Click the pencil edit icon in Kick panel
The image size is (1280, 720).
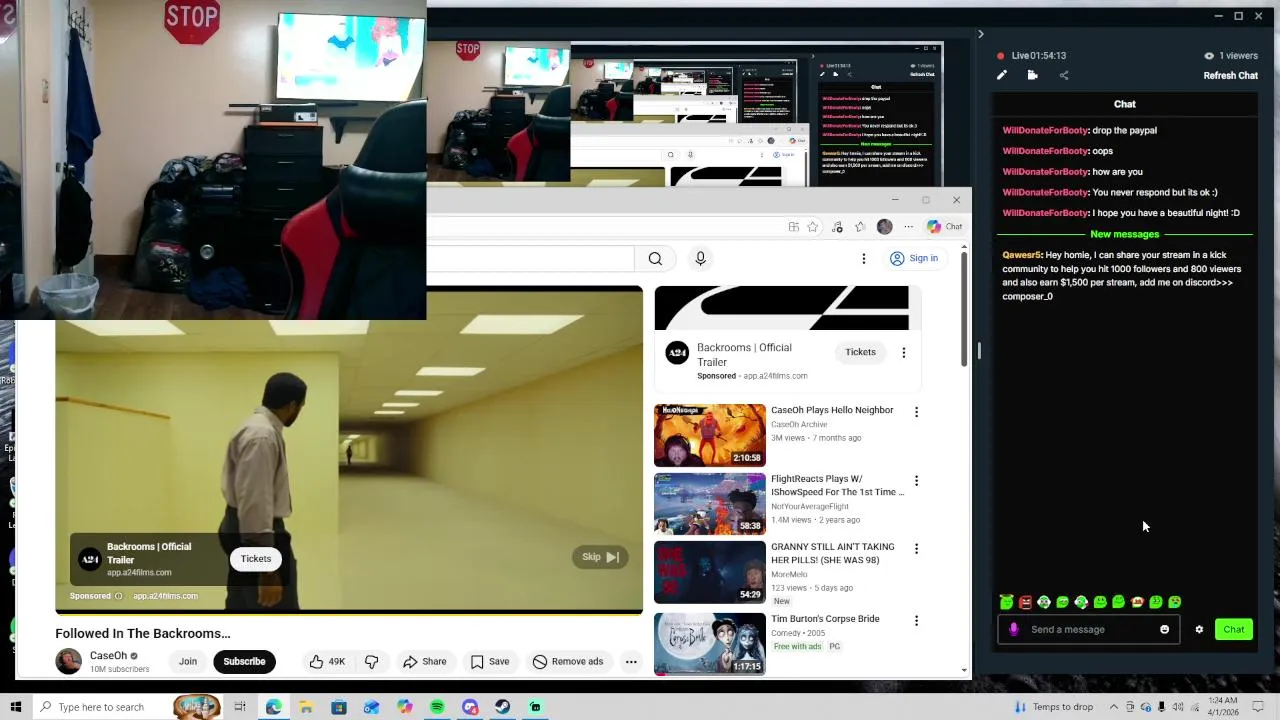(1002, 75)
